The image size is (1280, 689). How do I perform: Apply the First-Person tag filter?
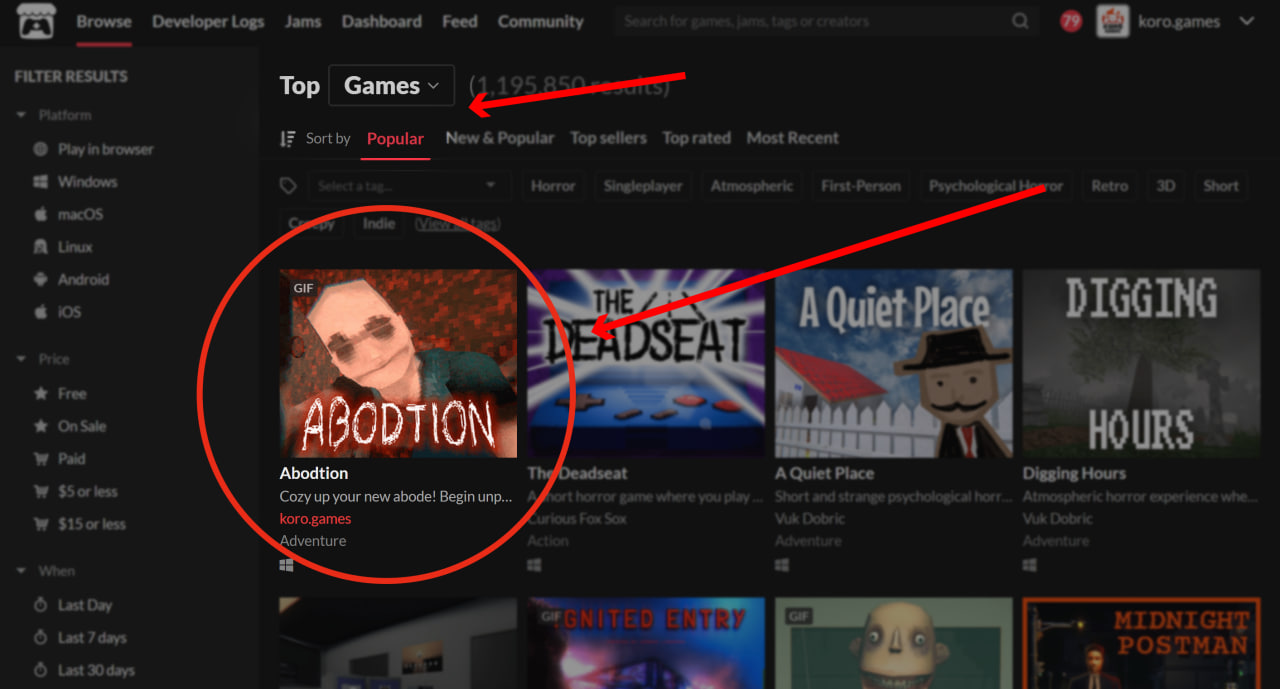tap(861, 186)
